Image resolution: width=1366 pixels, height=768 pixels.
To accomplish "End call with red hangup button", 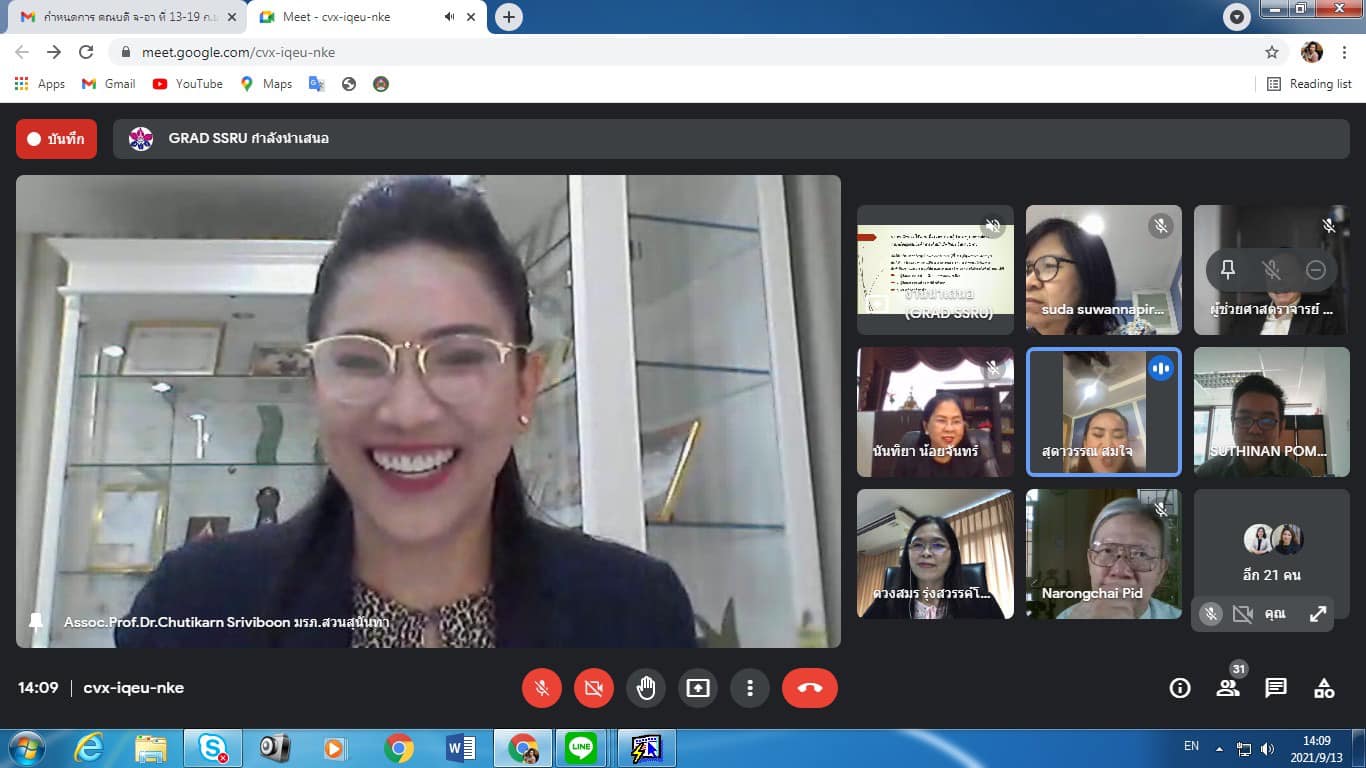I will point(809,688).
